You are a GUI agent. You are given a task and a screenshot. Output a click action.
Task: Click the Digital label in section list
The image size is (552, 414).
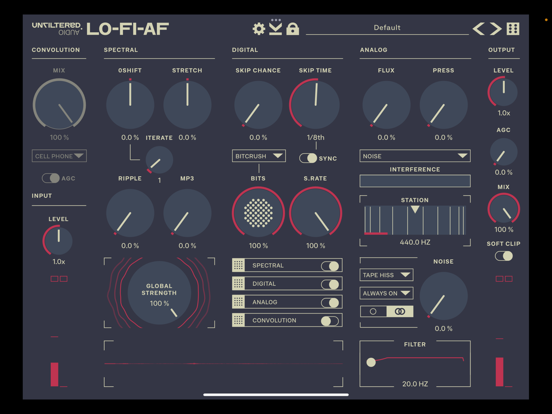point(264,284)
